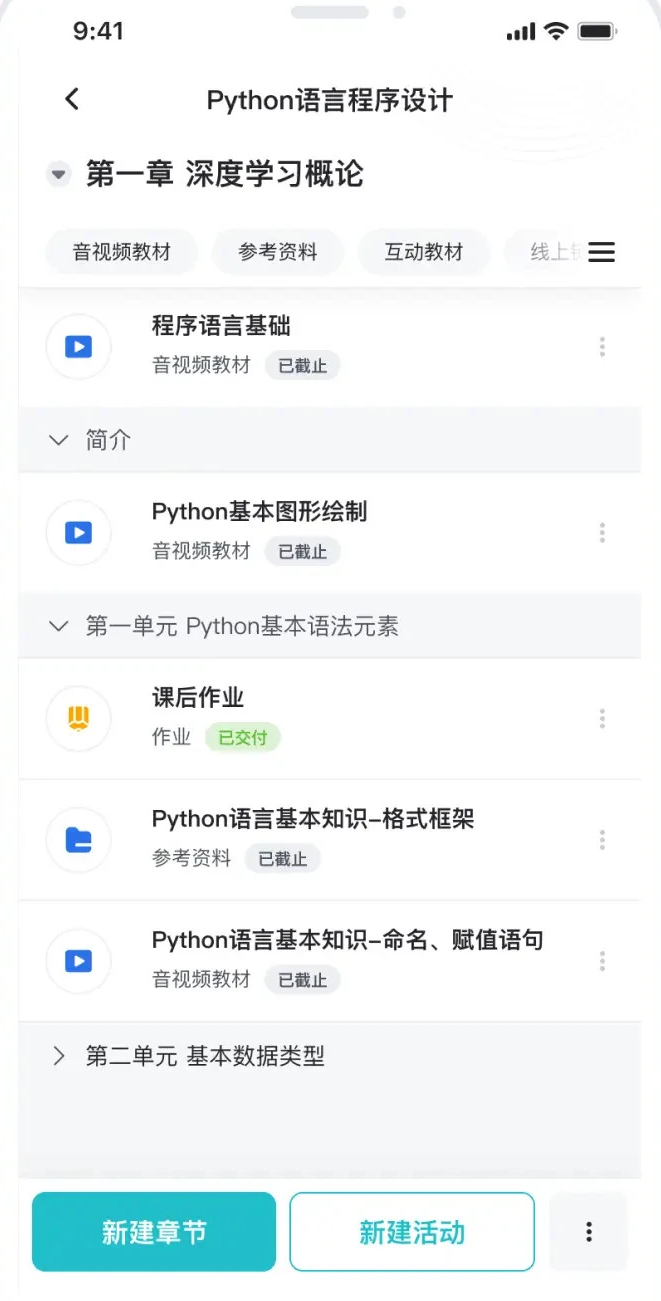Tap the 已截止 badge on Python基本图形绘制
This screenshot has height=1301, width=661.
302,551
